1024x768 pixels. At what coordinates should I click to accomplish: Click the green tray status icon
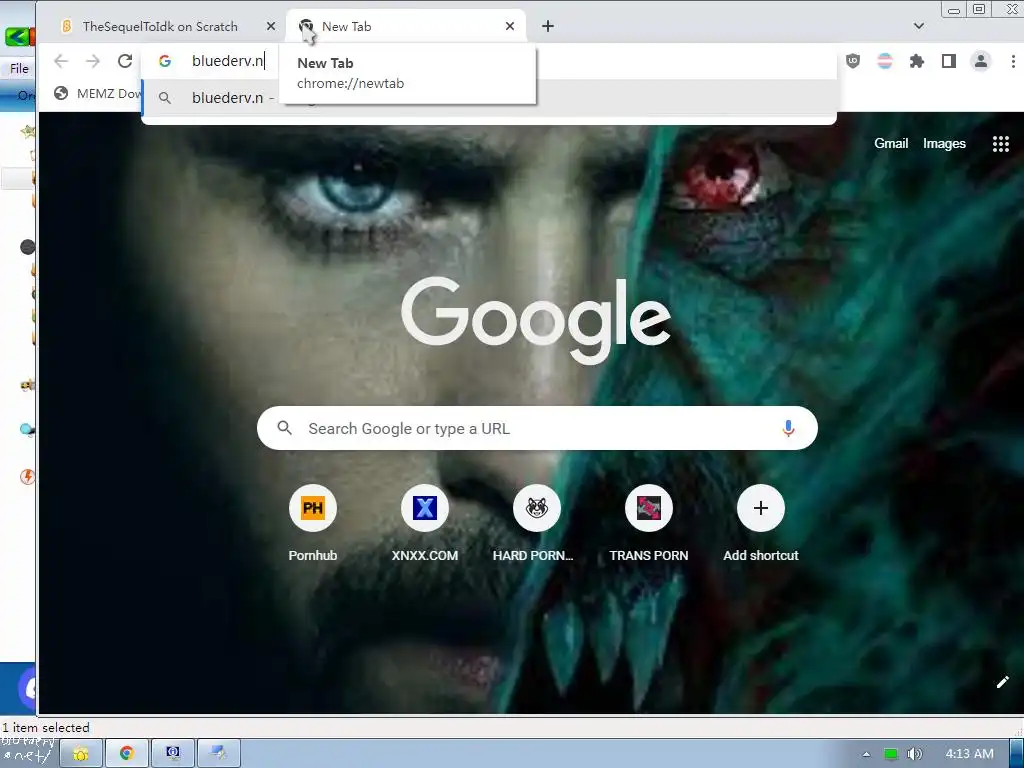click(x=891, y=754)
